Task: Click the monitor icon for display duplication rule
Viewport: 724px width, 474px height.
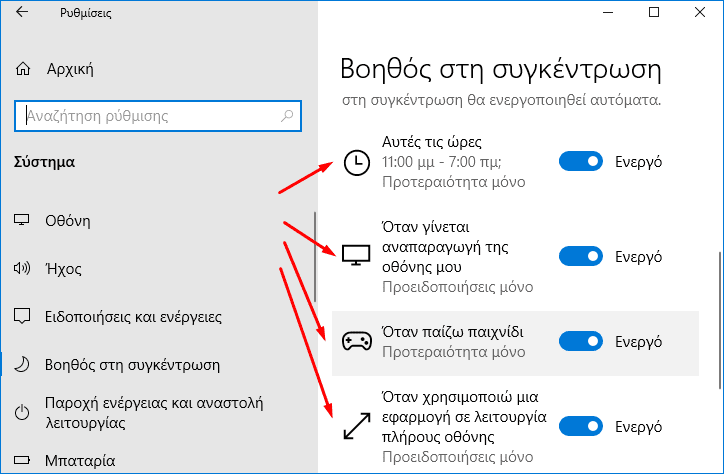Action: point(356,254)
